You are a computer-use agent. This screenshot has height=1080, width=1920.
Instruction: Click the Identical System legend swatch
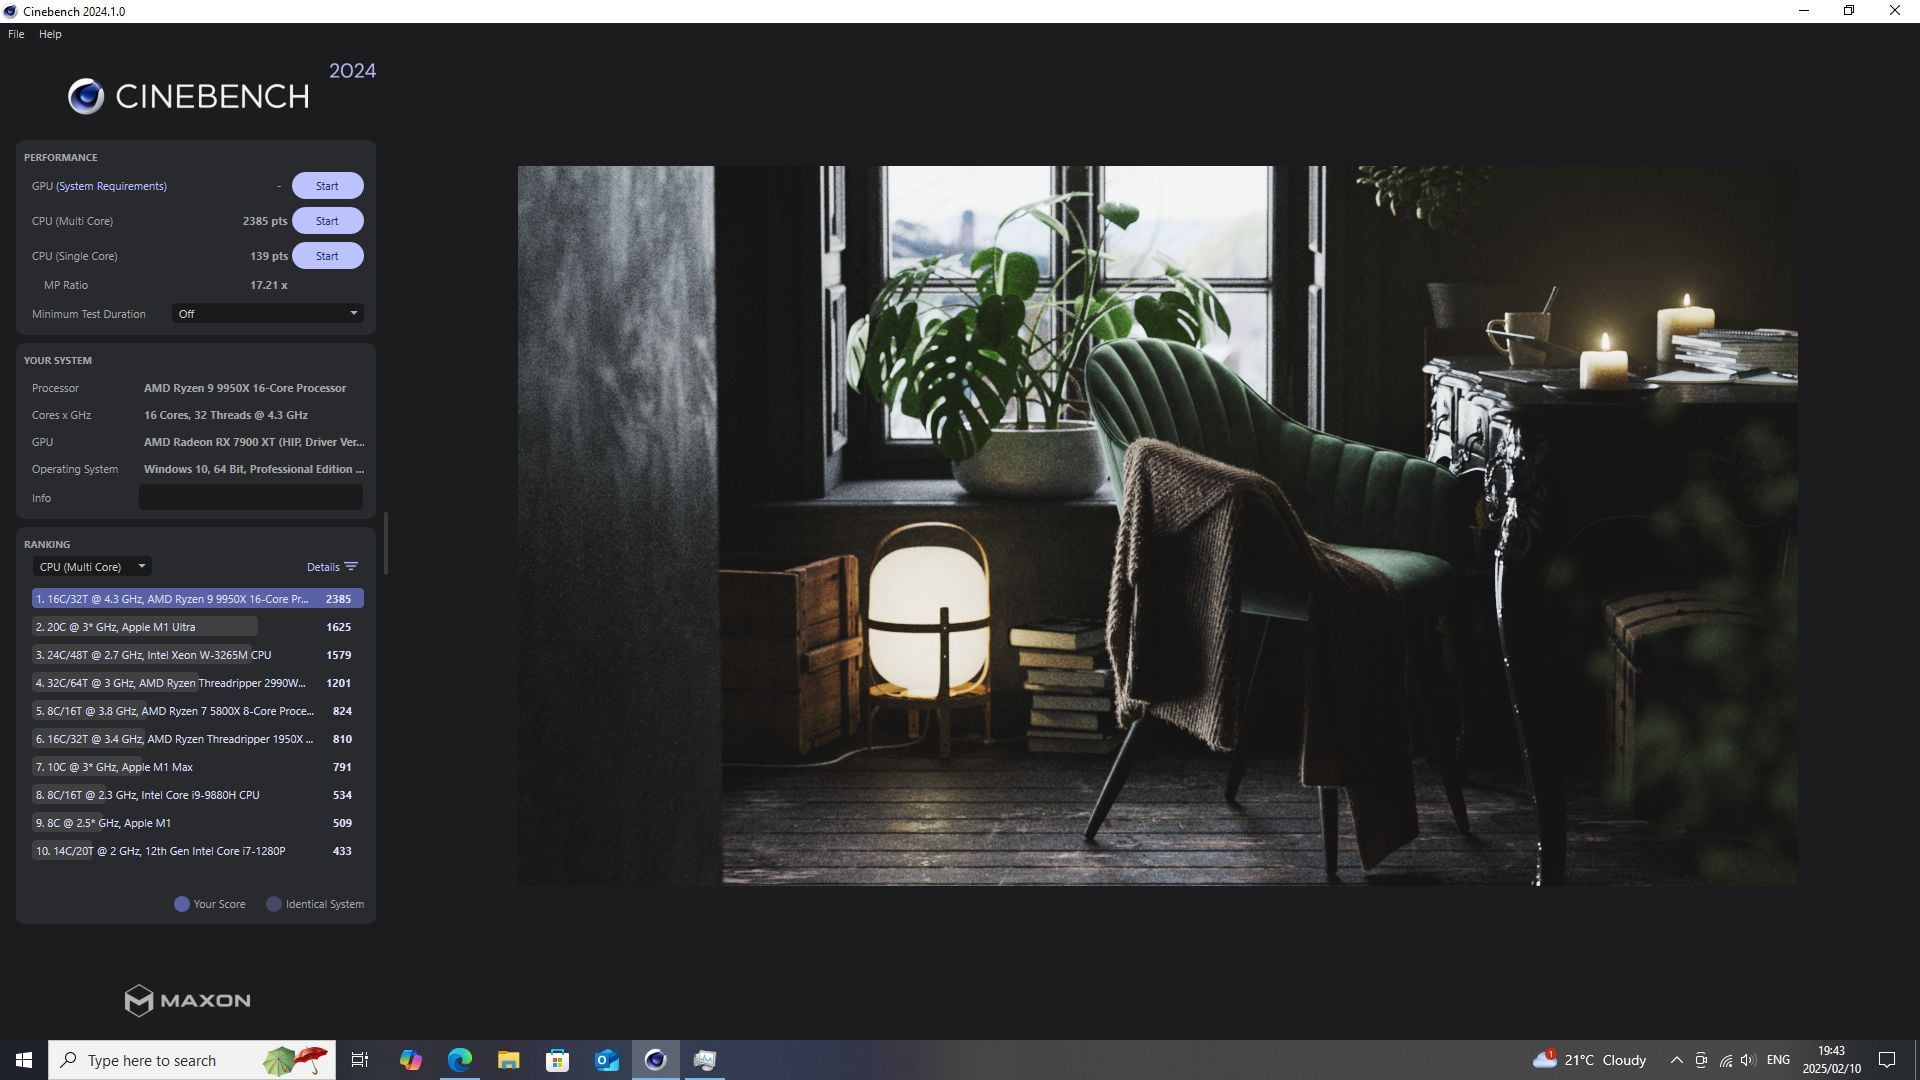coord(274,904)
